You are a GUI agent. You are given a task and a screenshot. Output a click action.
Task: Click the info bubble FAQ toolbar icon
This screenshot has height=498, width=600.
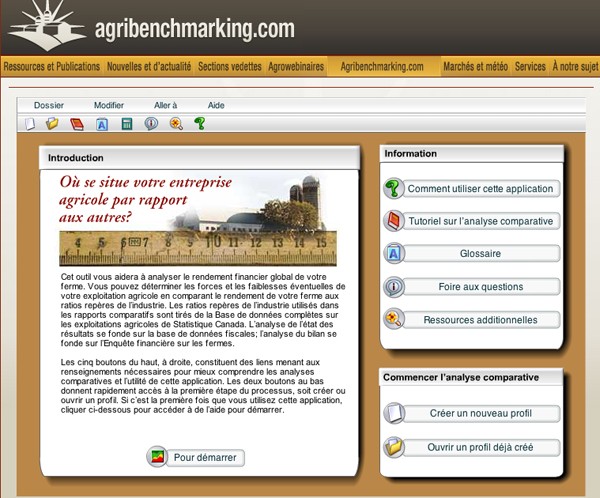[151, 124]
